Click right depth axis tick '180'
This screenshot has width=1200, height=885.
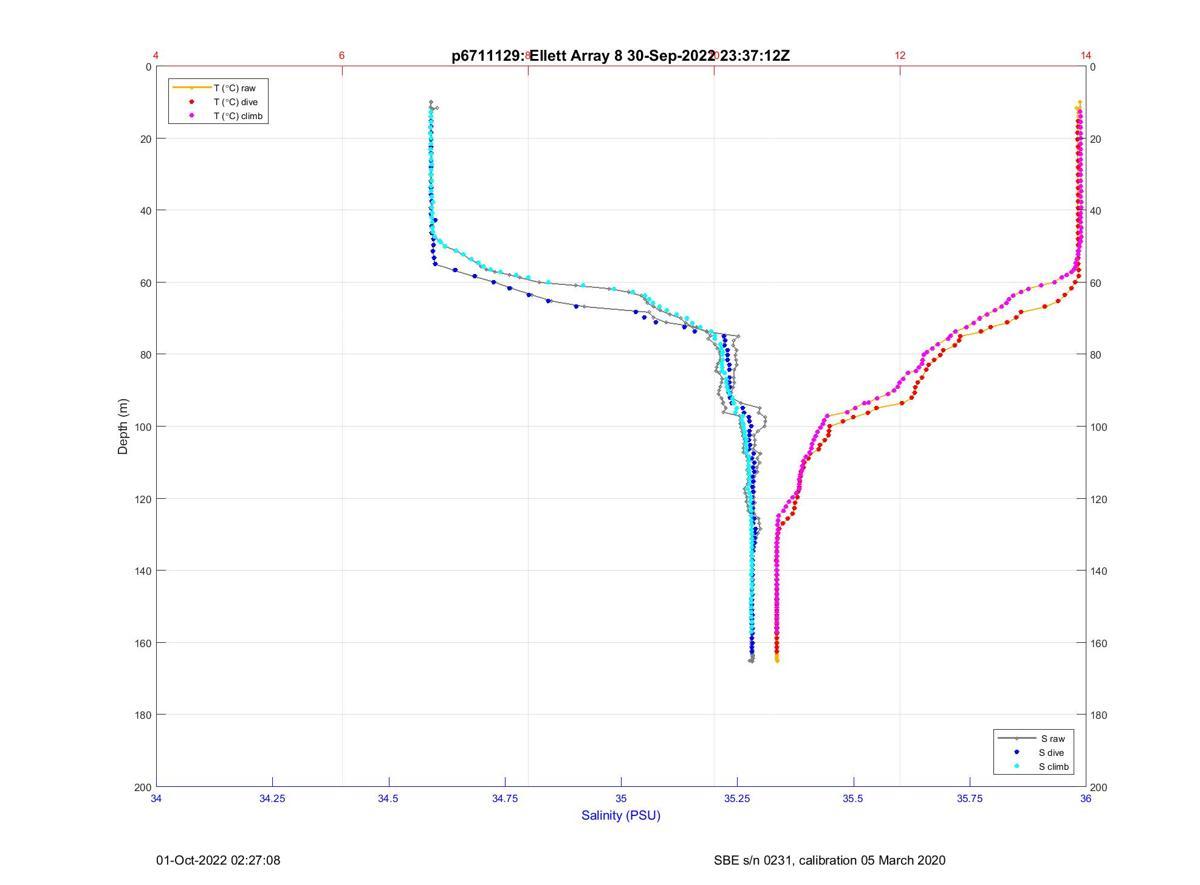coord(1099,715)
